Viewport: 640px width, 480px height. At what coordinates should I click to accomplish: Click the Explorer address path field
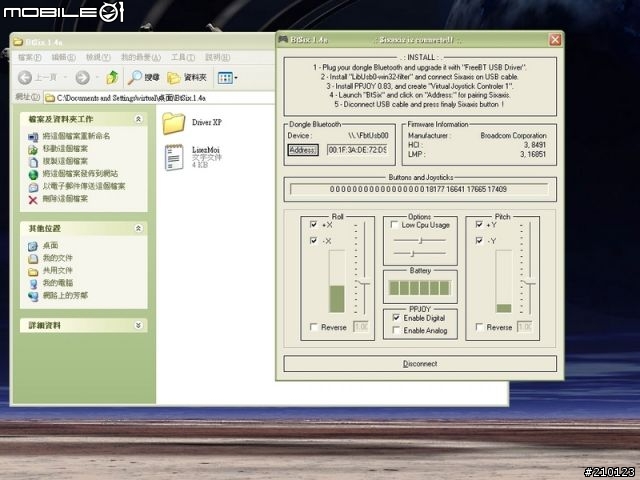tap(159, 98)
